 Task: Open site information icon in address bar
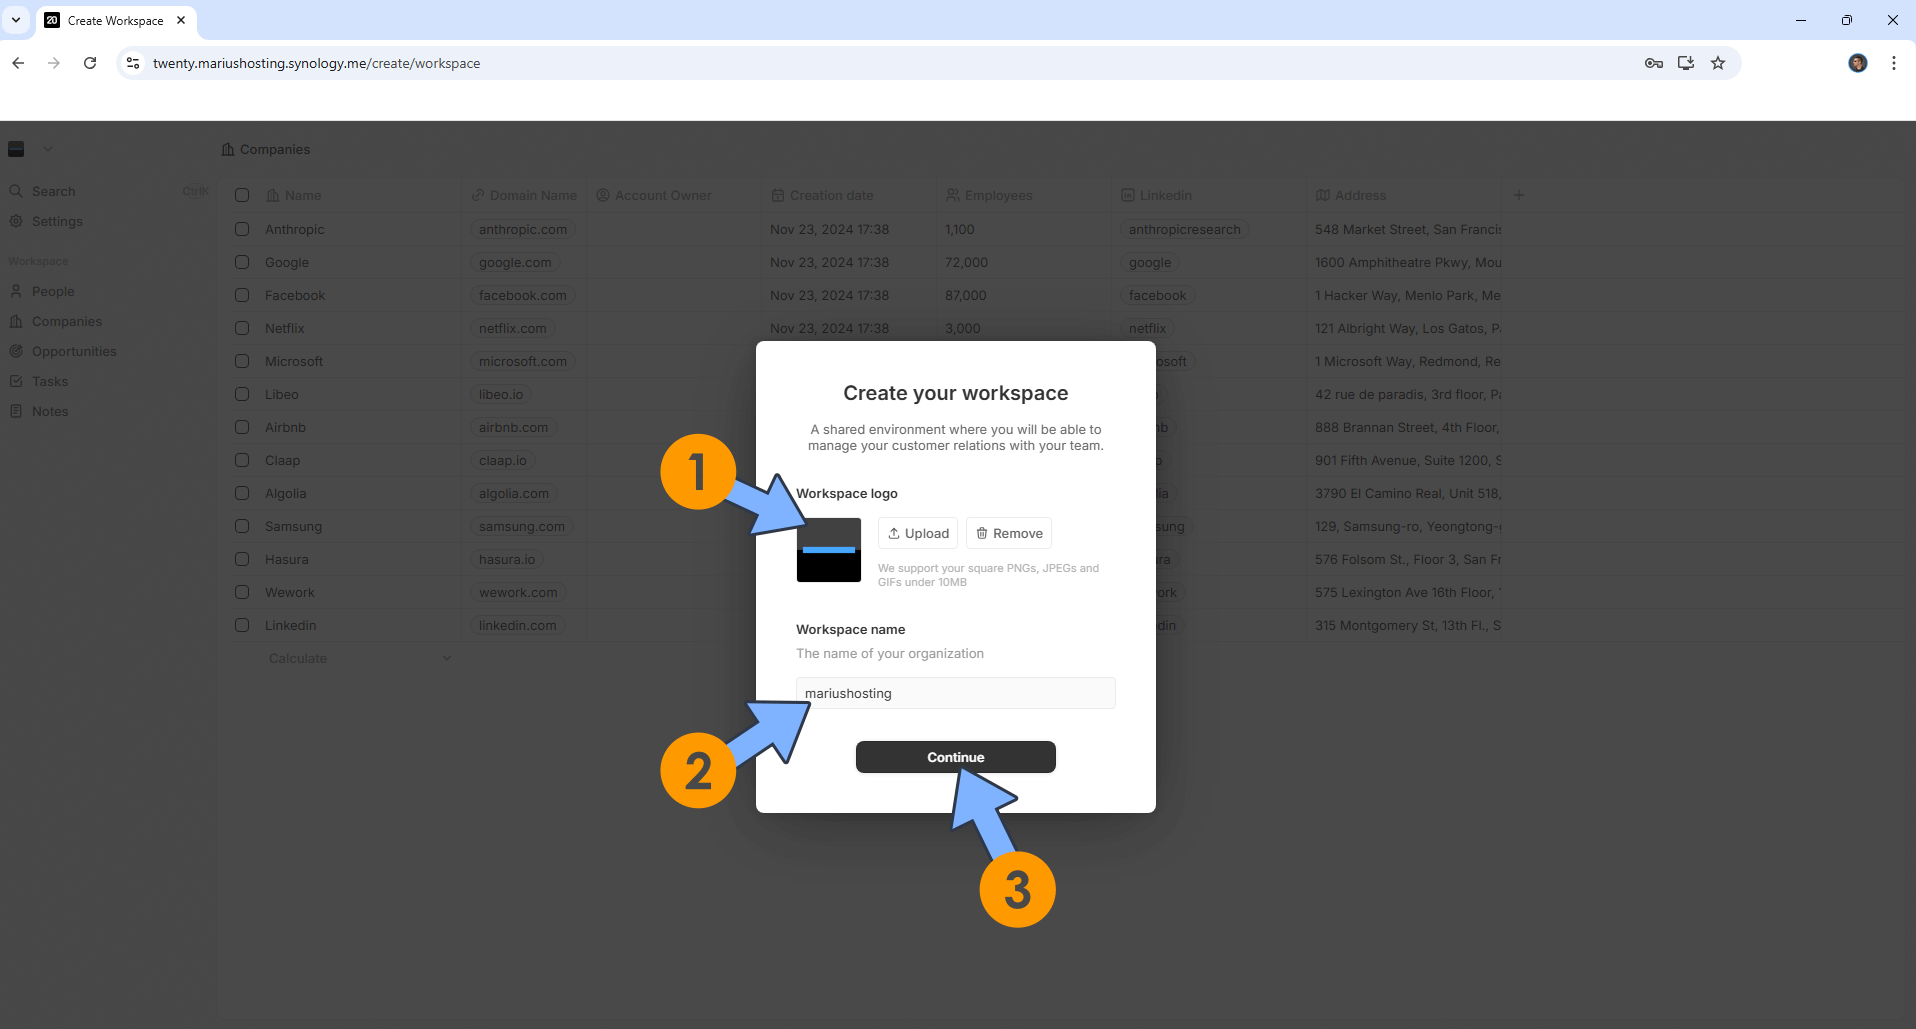pos(133,63)
